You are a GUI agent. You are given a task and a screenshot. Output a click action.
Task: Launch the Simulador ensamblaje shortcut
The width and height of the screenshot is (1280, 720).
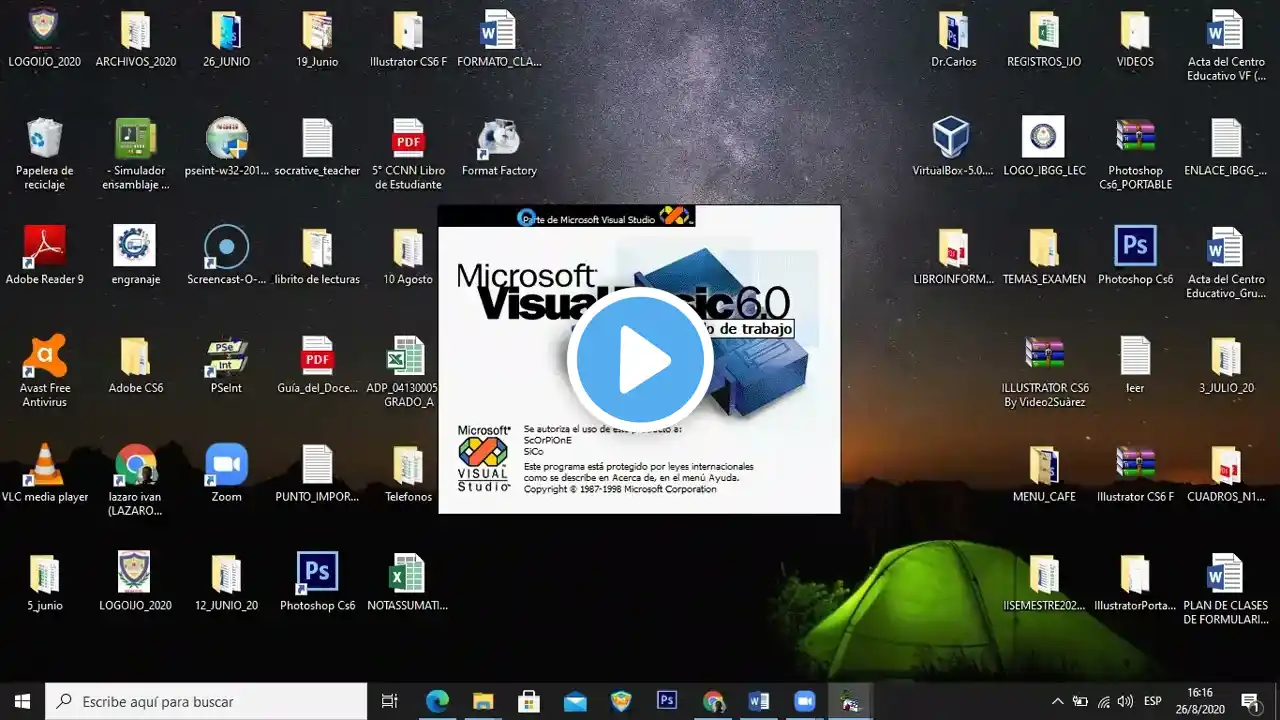135,138
